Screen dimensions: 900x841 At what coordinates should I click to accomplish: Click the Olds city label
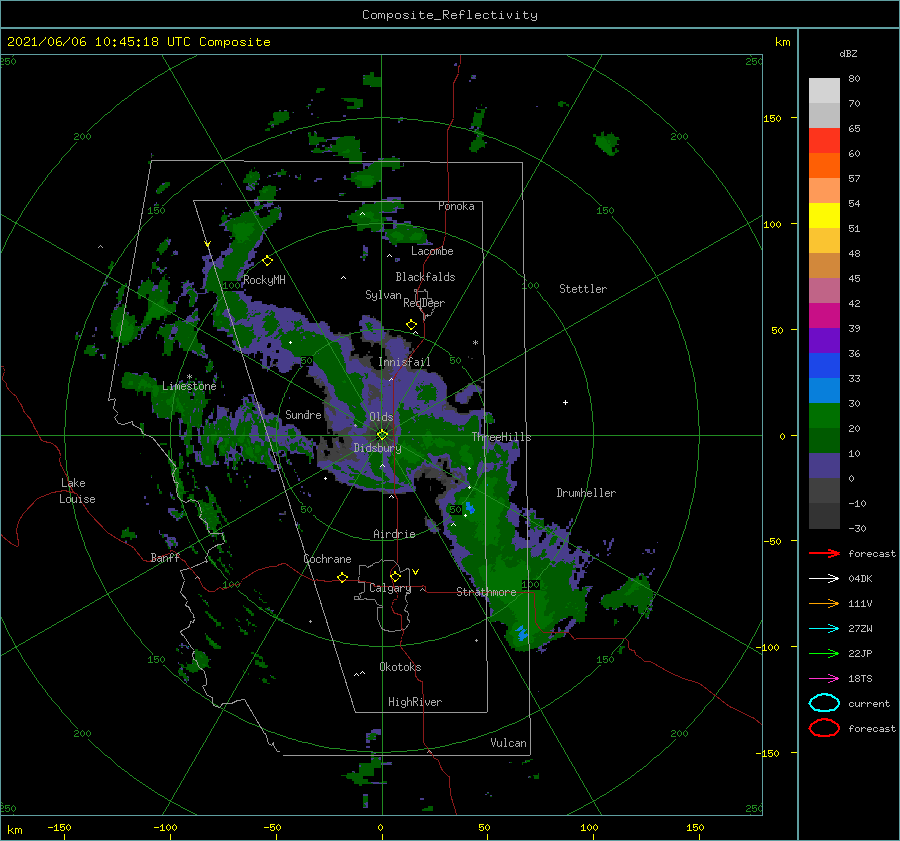(381, 417)
